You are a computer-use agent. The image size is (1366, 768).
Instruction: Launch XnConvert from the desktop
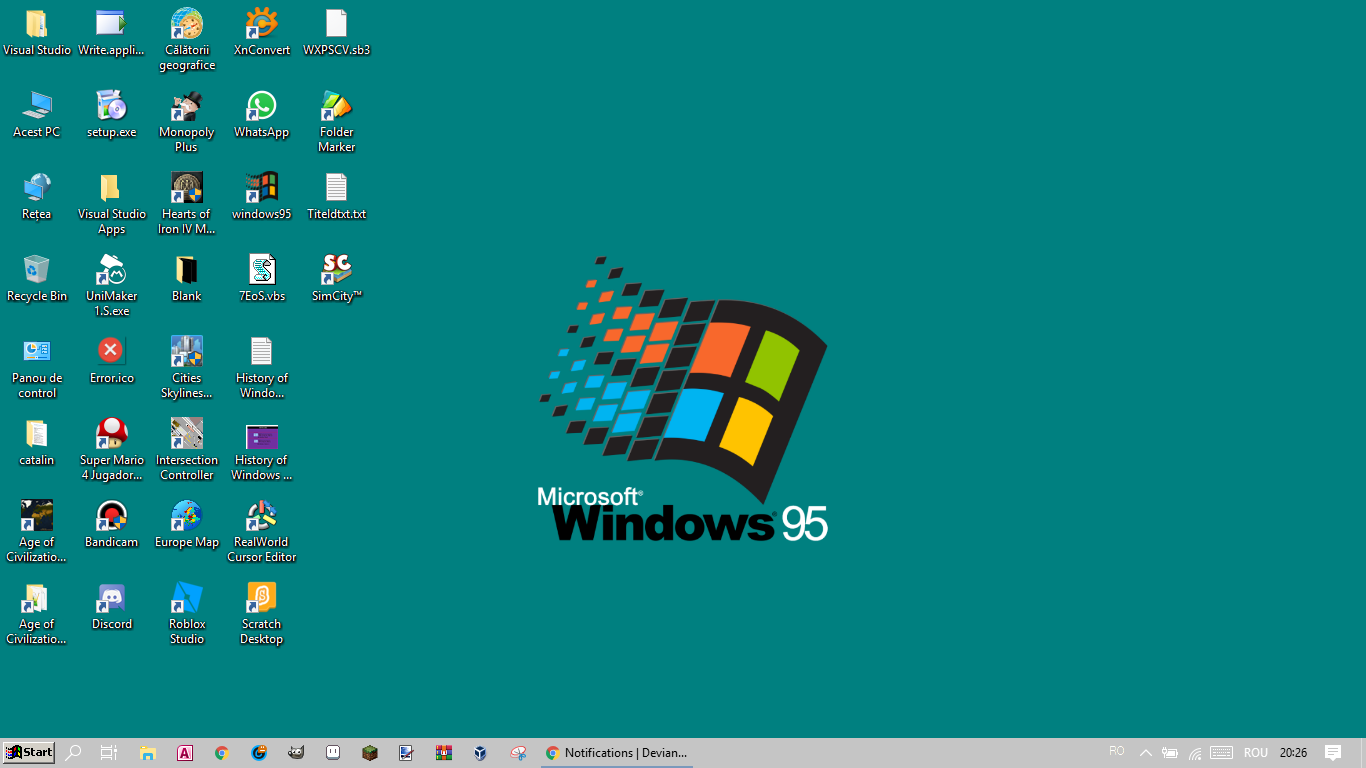262,33
